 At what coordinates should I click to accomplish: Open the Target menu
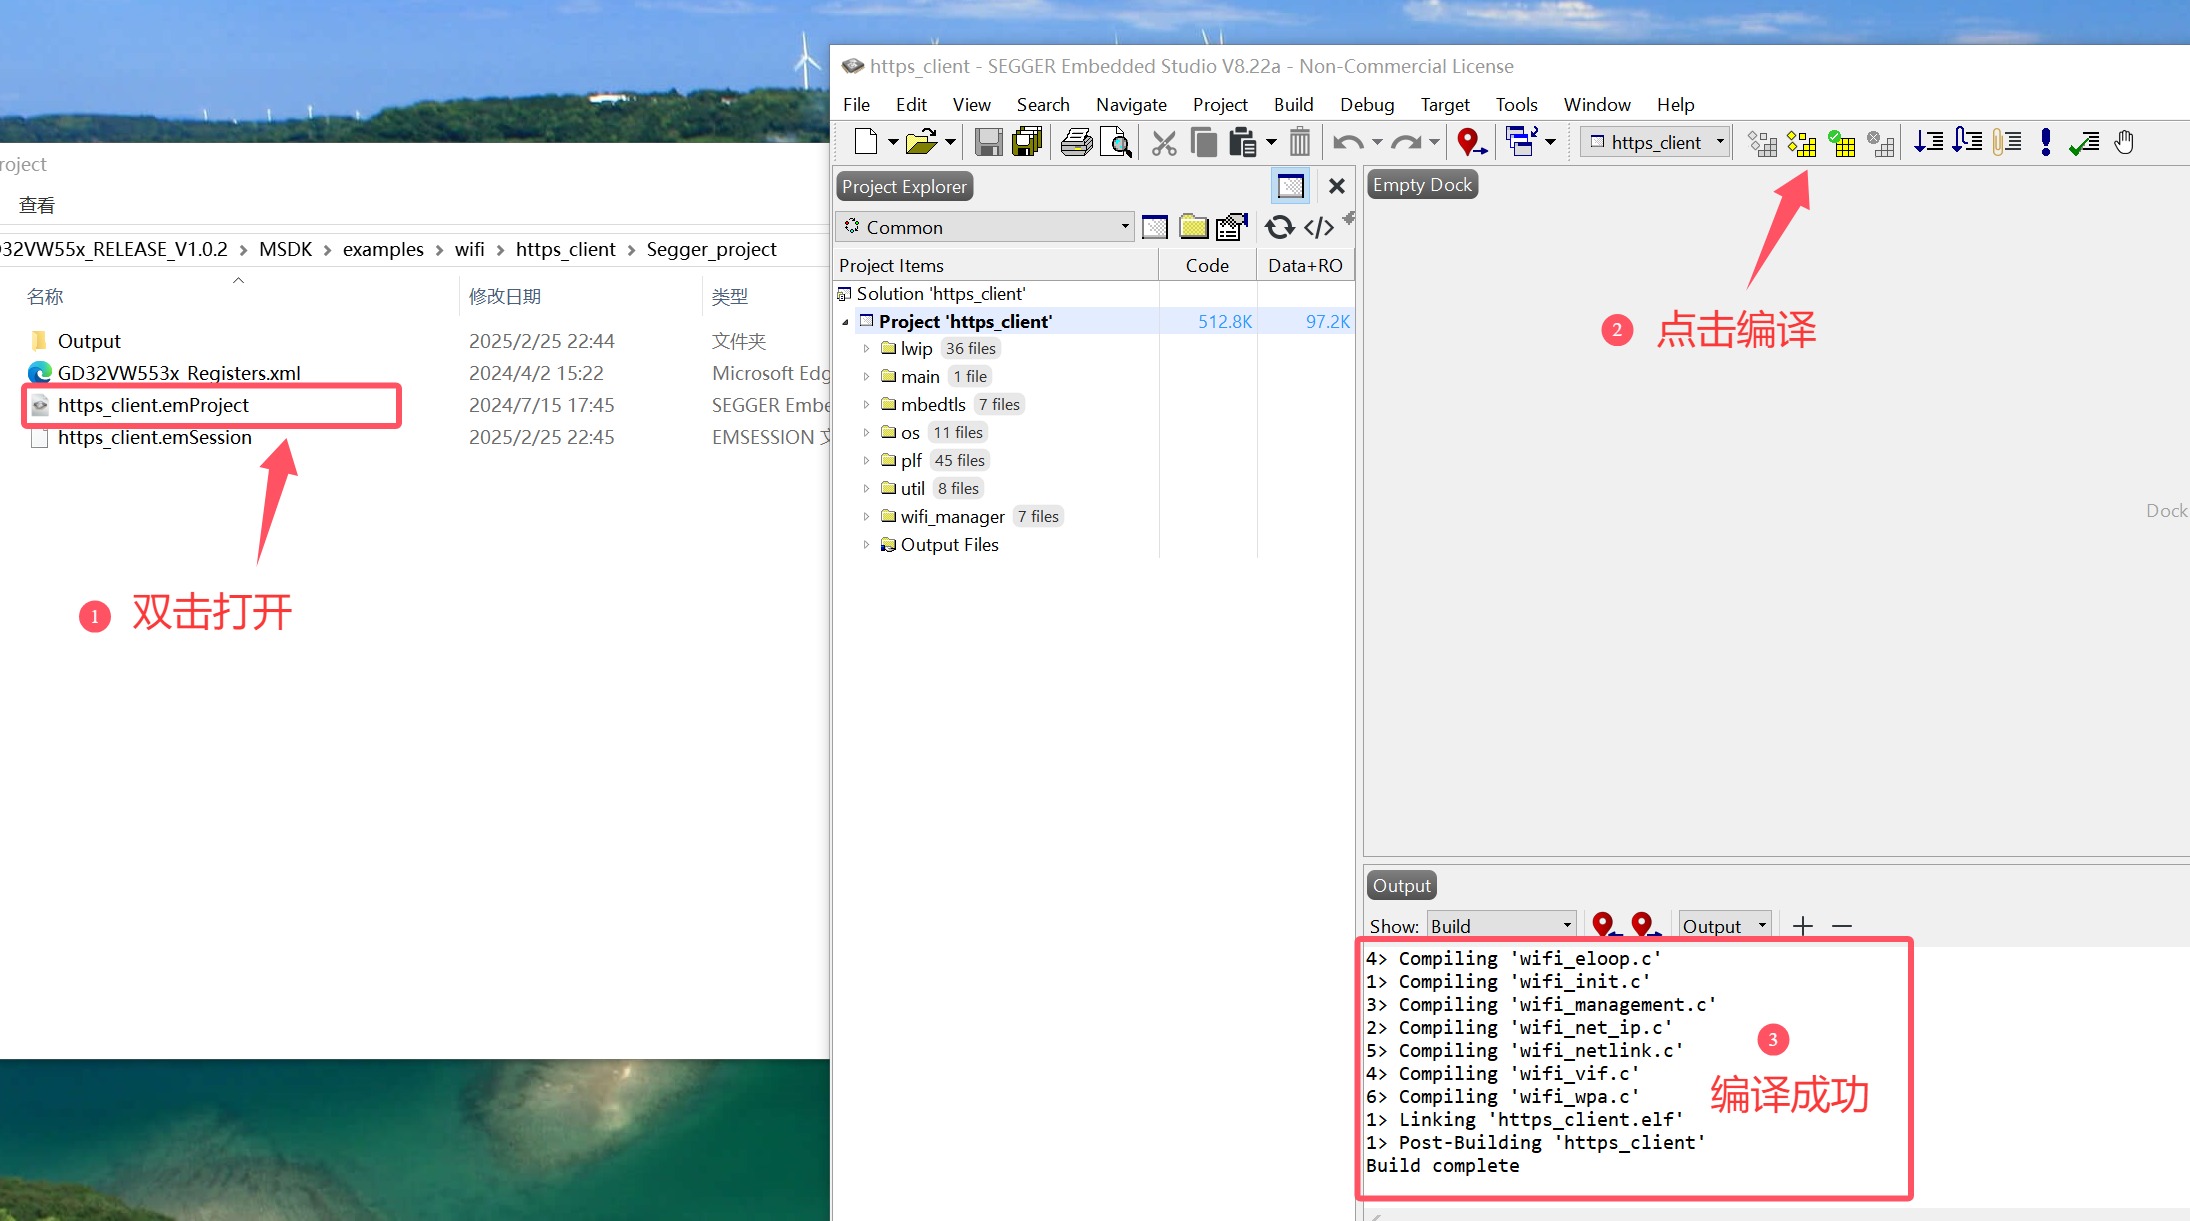pos(1444,105)
